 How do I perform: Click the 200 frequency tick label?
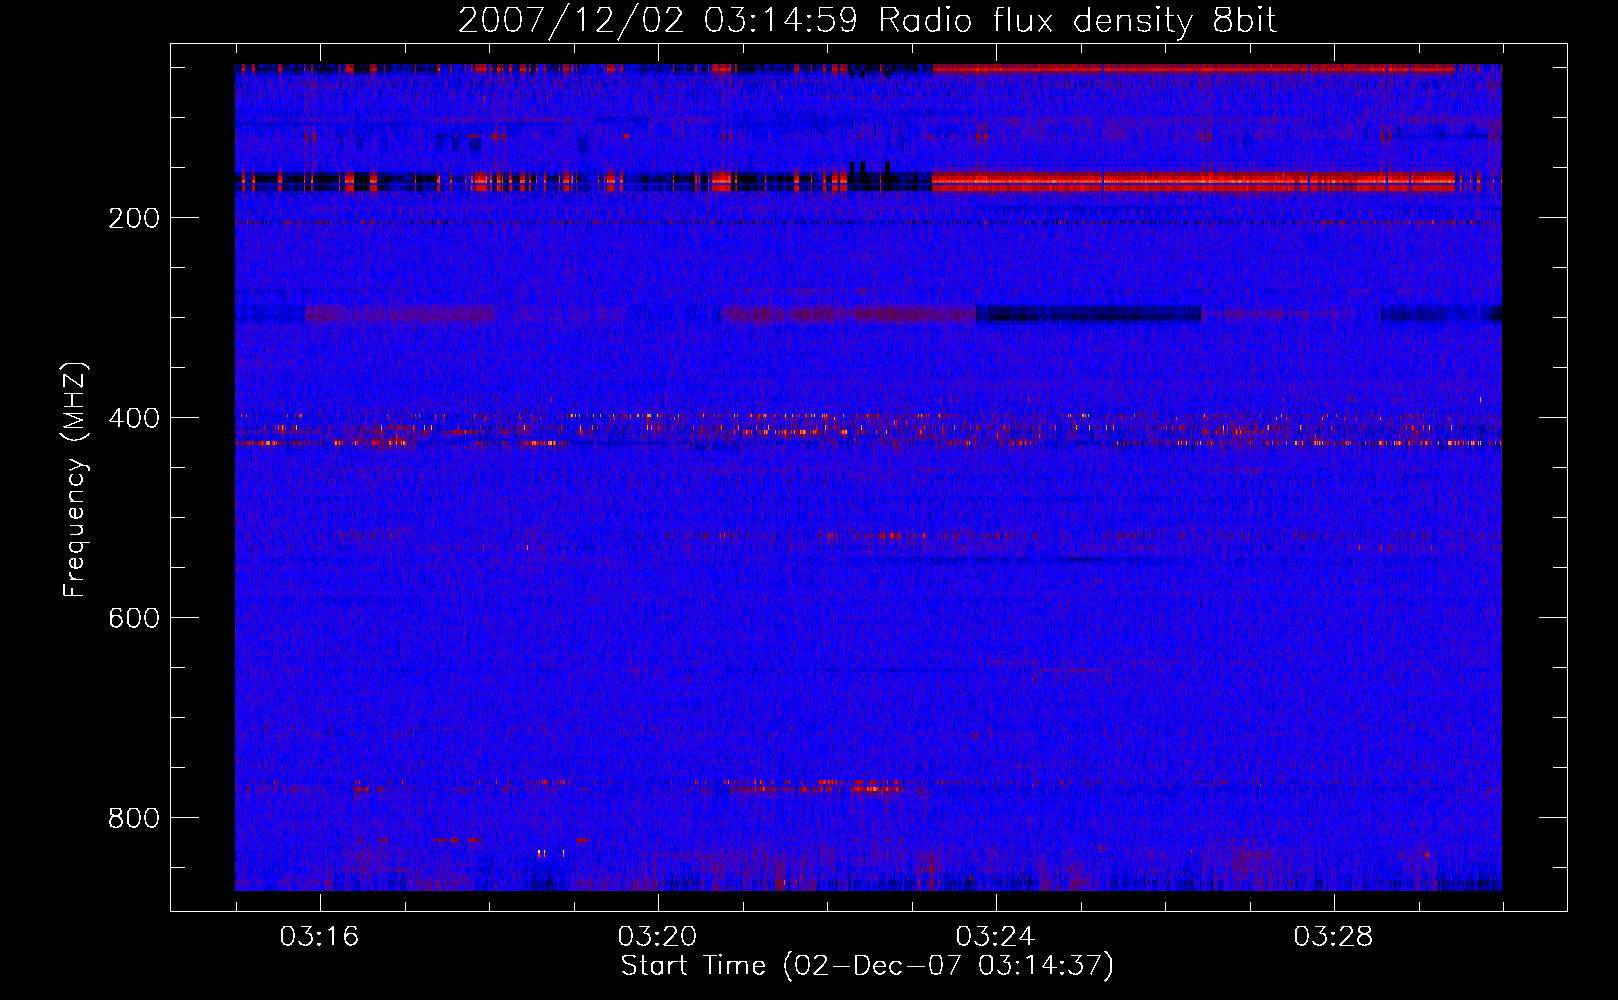point(134,218)
